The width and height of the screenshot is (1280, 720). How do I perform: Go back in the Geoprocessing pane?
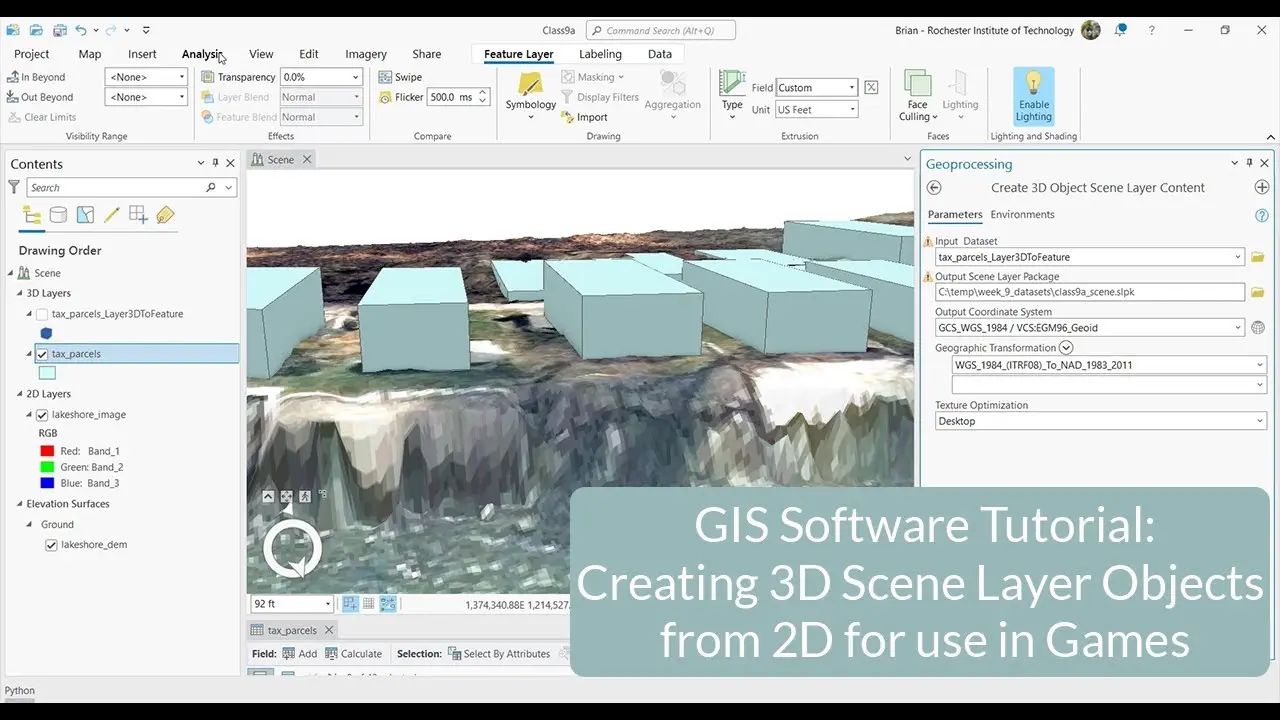pyautogui.click(x=934, y=187)
